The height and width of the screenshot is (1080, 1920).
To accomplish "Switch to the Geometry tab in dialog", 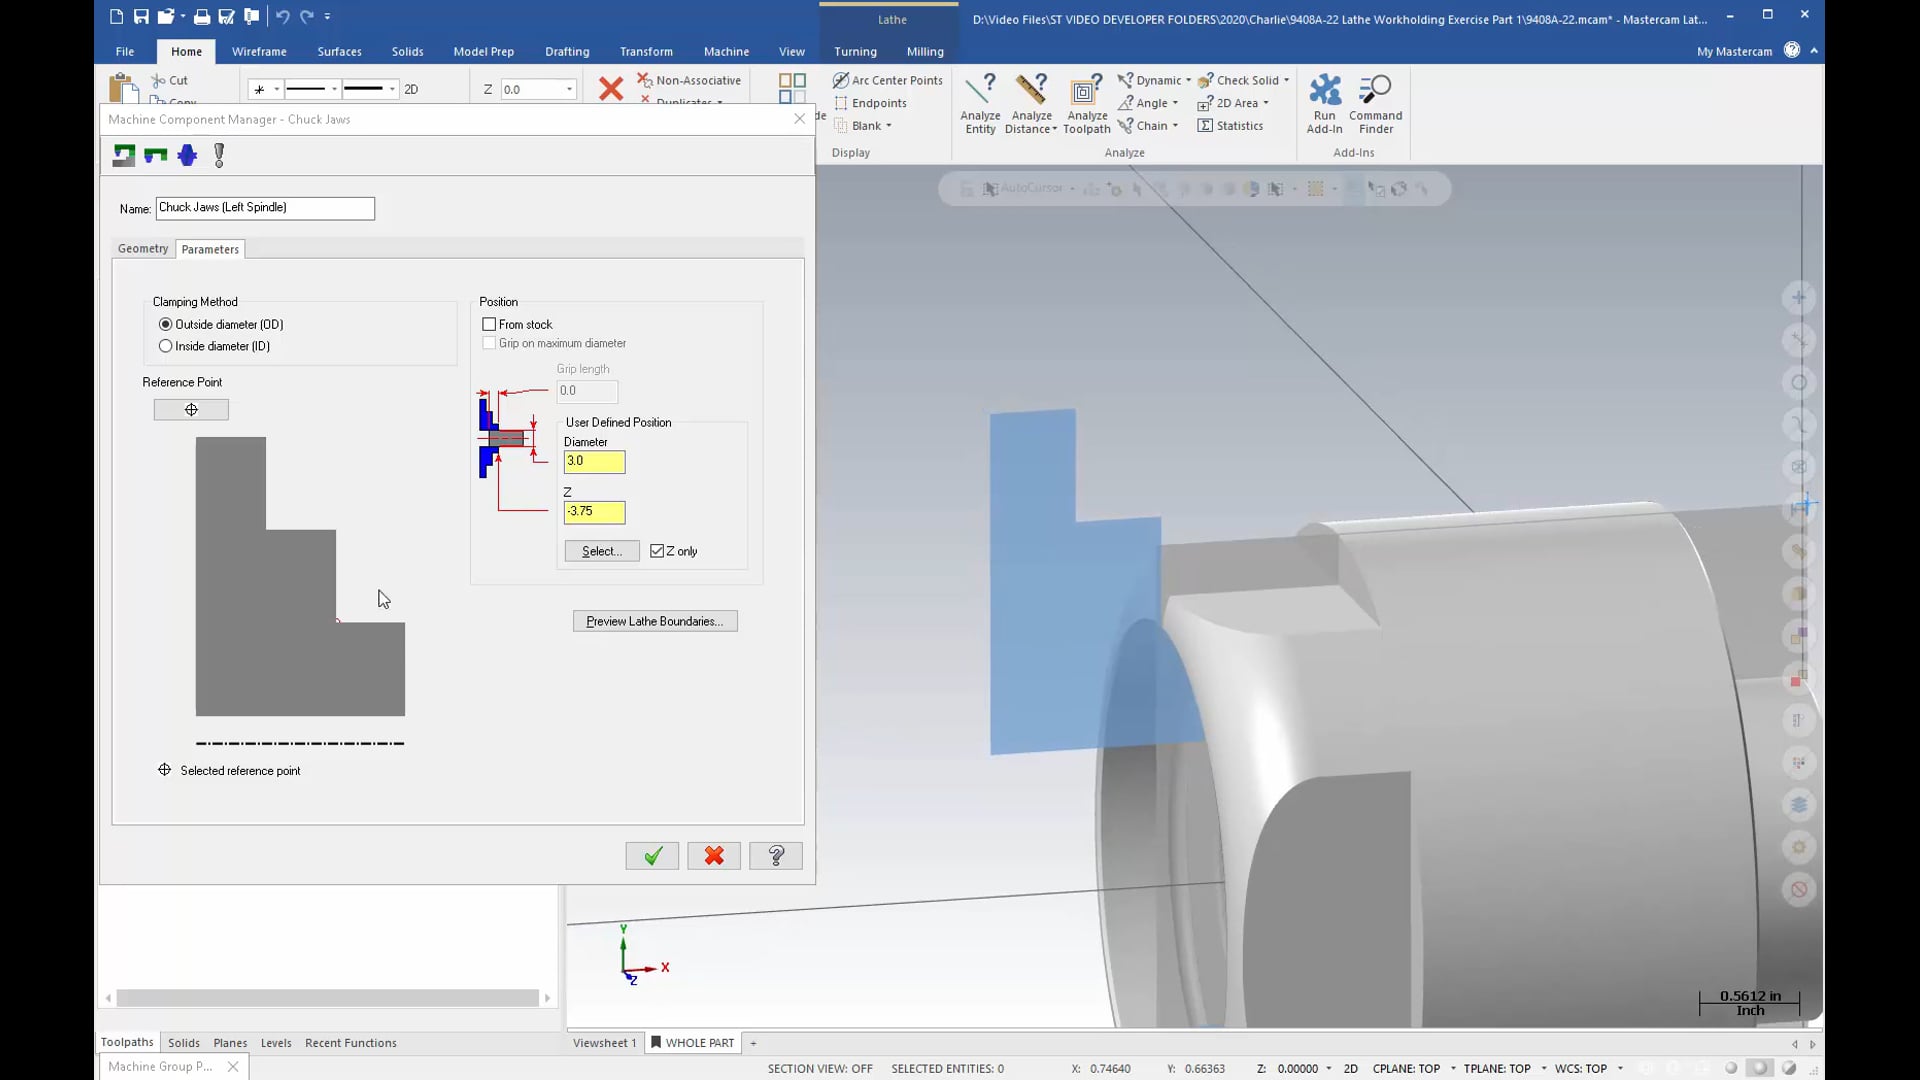I will click(143, 249).
